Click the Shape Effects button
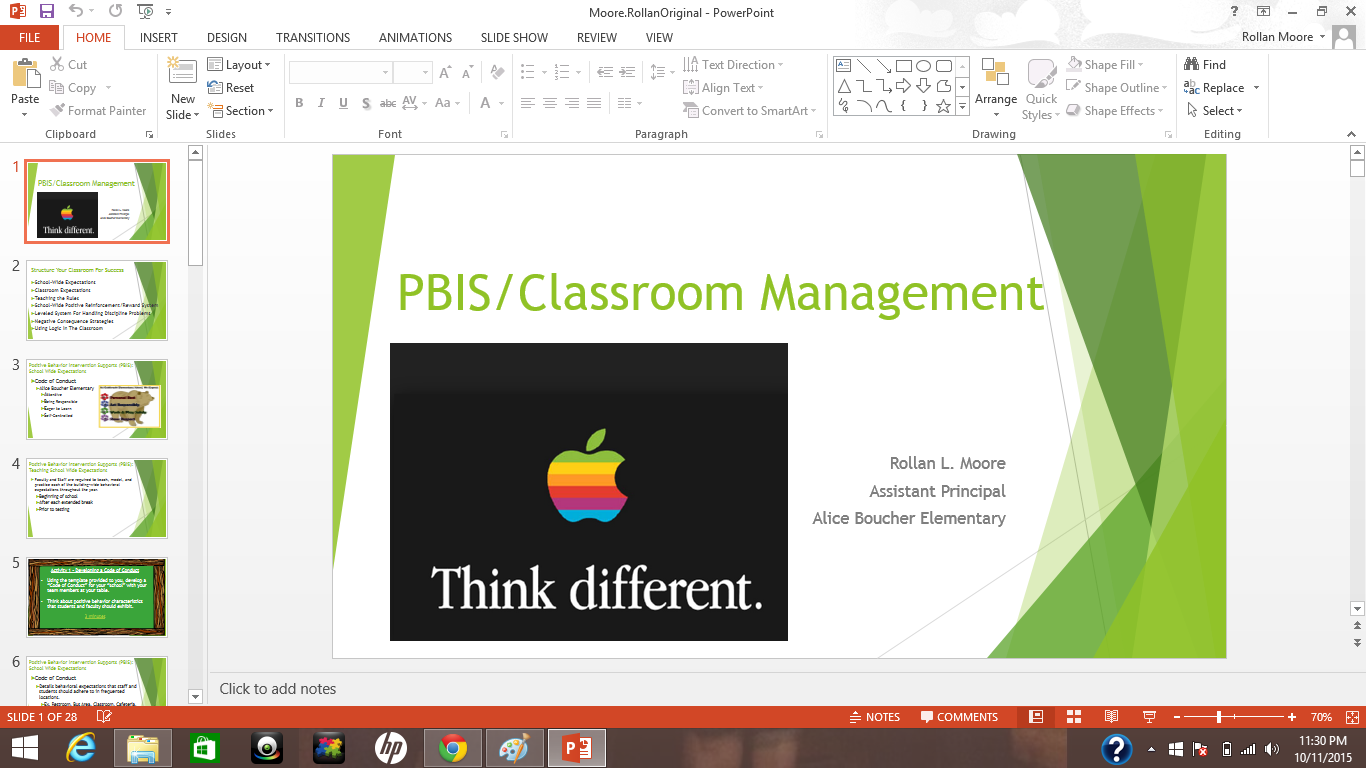Viewport: 1366px width, 768px height. point(1114,111)
